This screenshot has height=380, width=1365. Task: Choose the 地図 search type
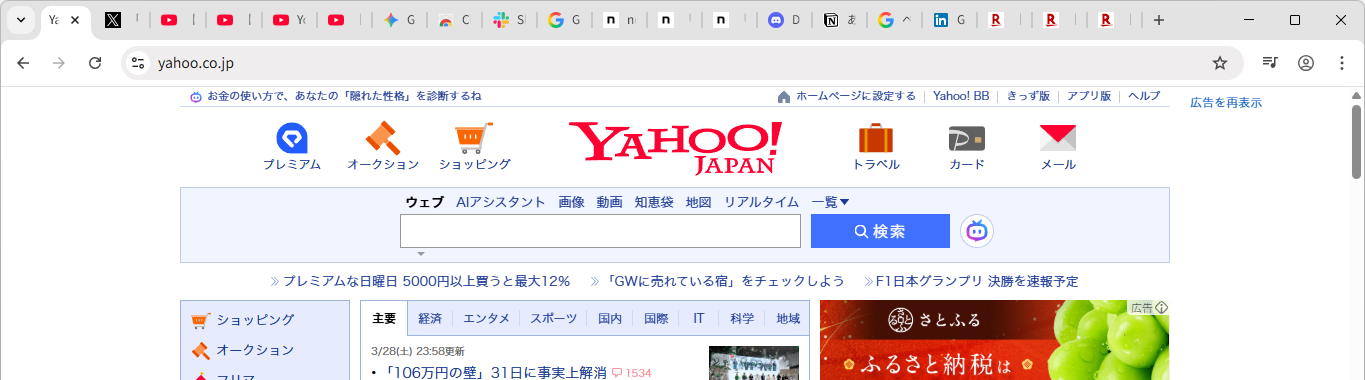click(698, 202)
